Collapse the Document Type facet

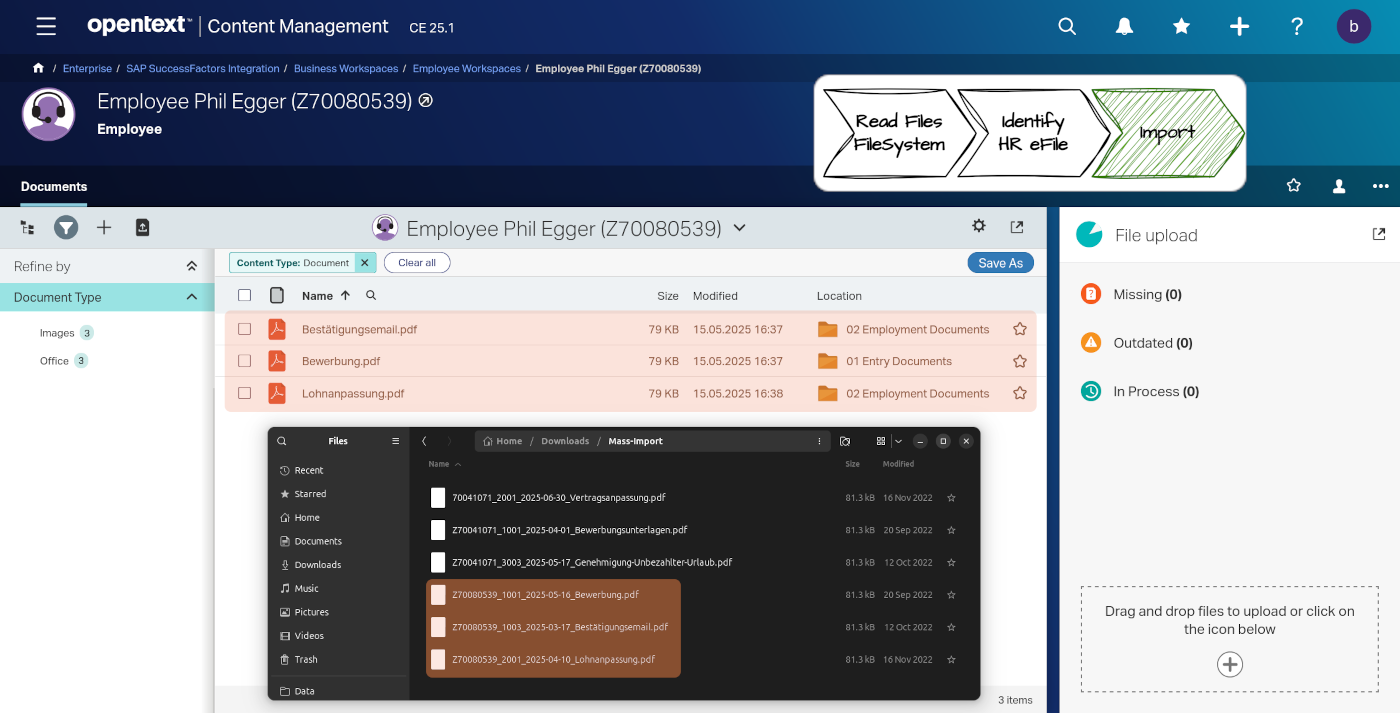coord(191,297)
